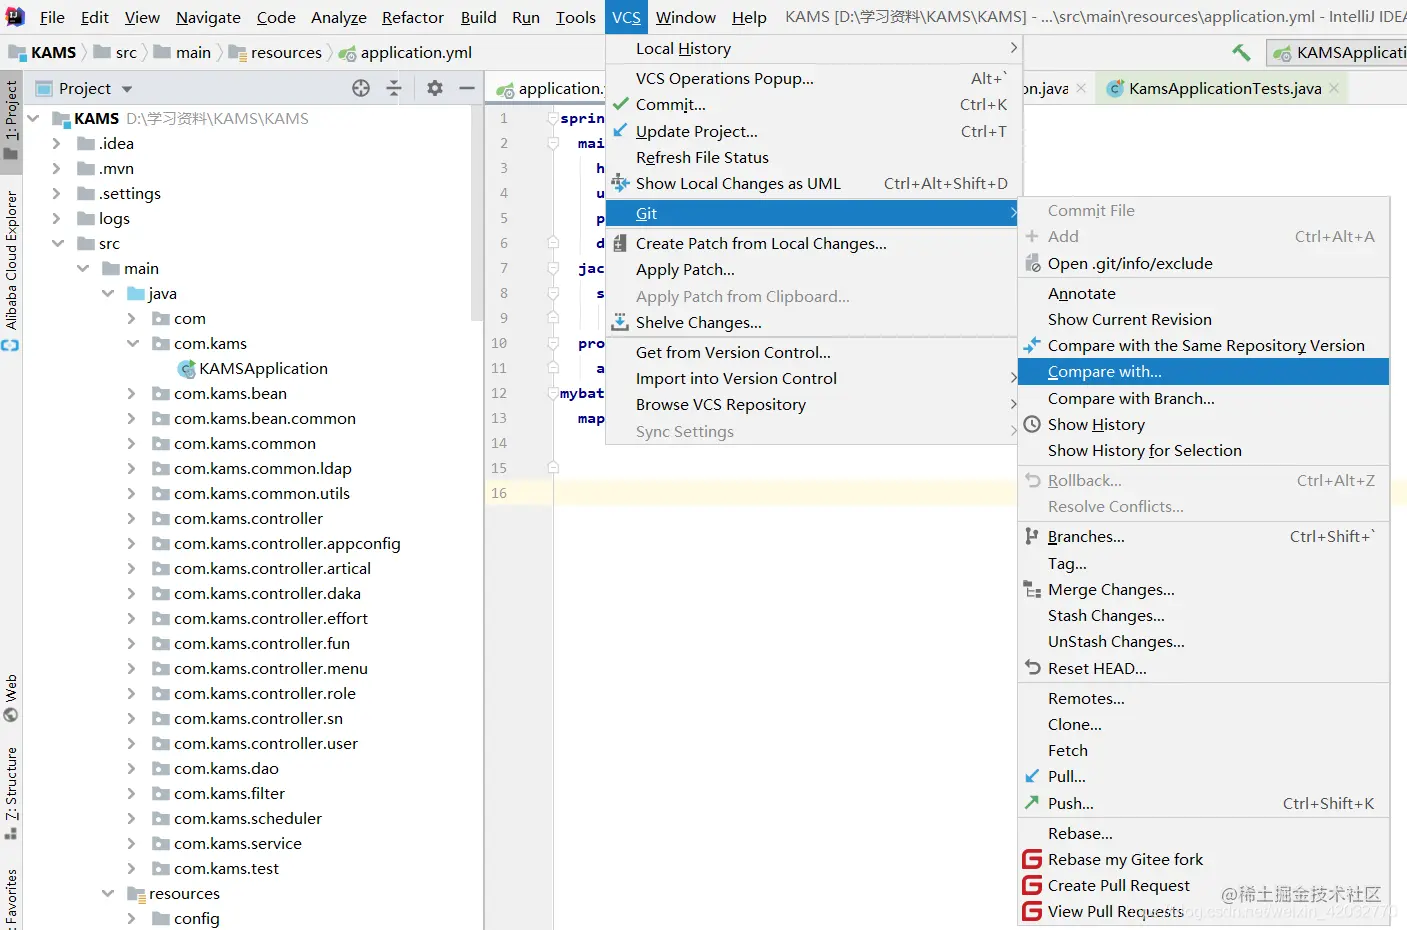Click the Pull arrow icon in Git submenu
This screenshot has width=1407, height=930.
pyautogui.click(x=1033, y=776)
